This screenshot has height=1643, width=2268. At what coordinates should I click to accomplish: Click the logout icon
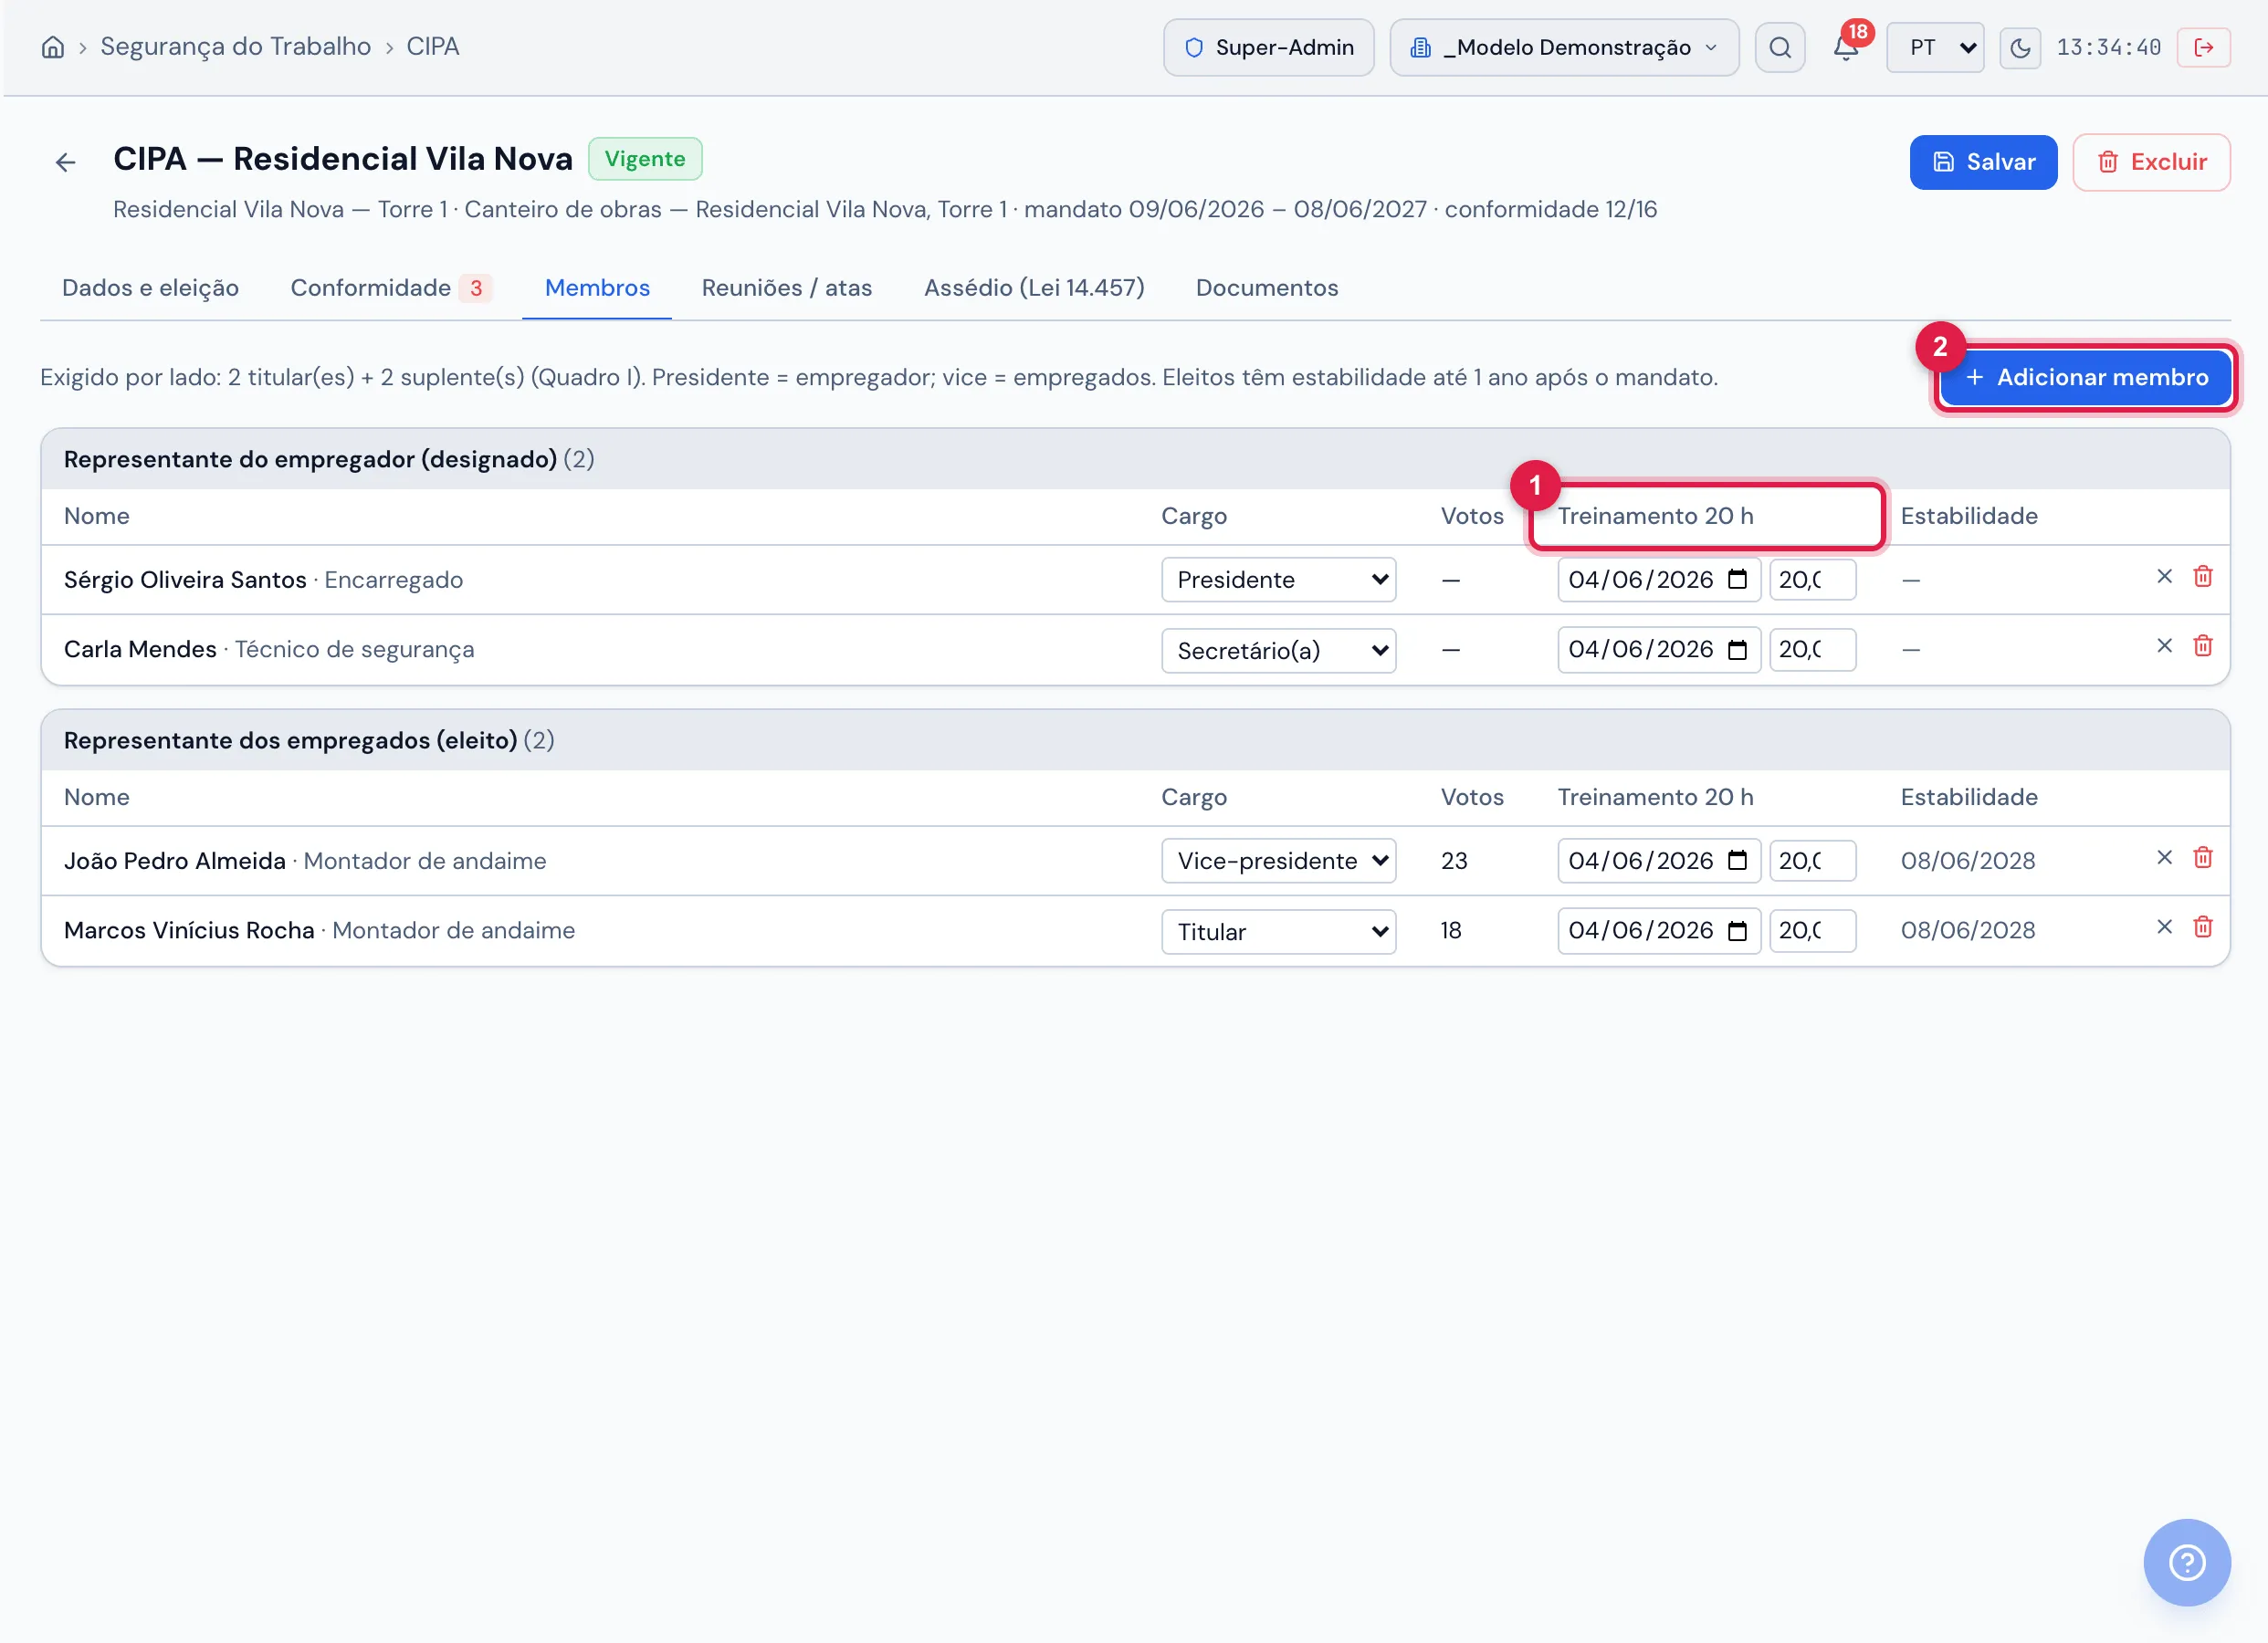tap(2204, 47)
